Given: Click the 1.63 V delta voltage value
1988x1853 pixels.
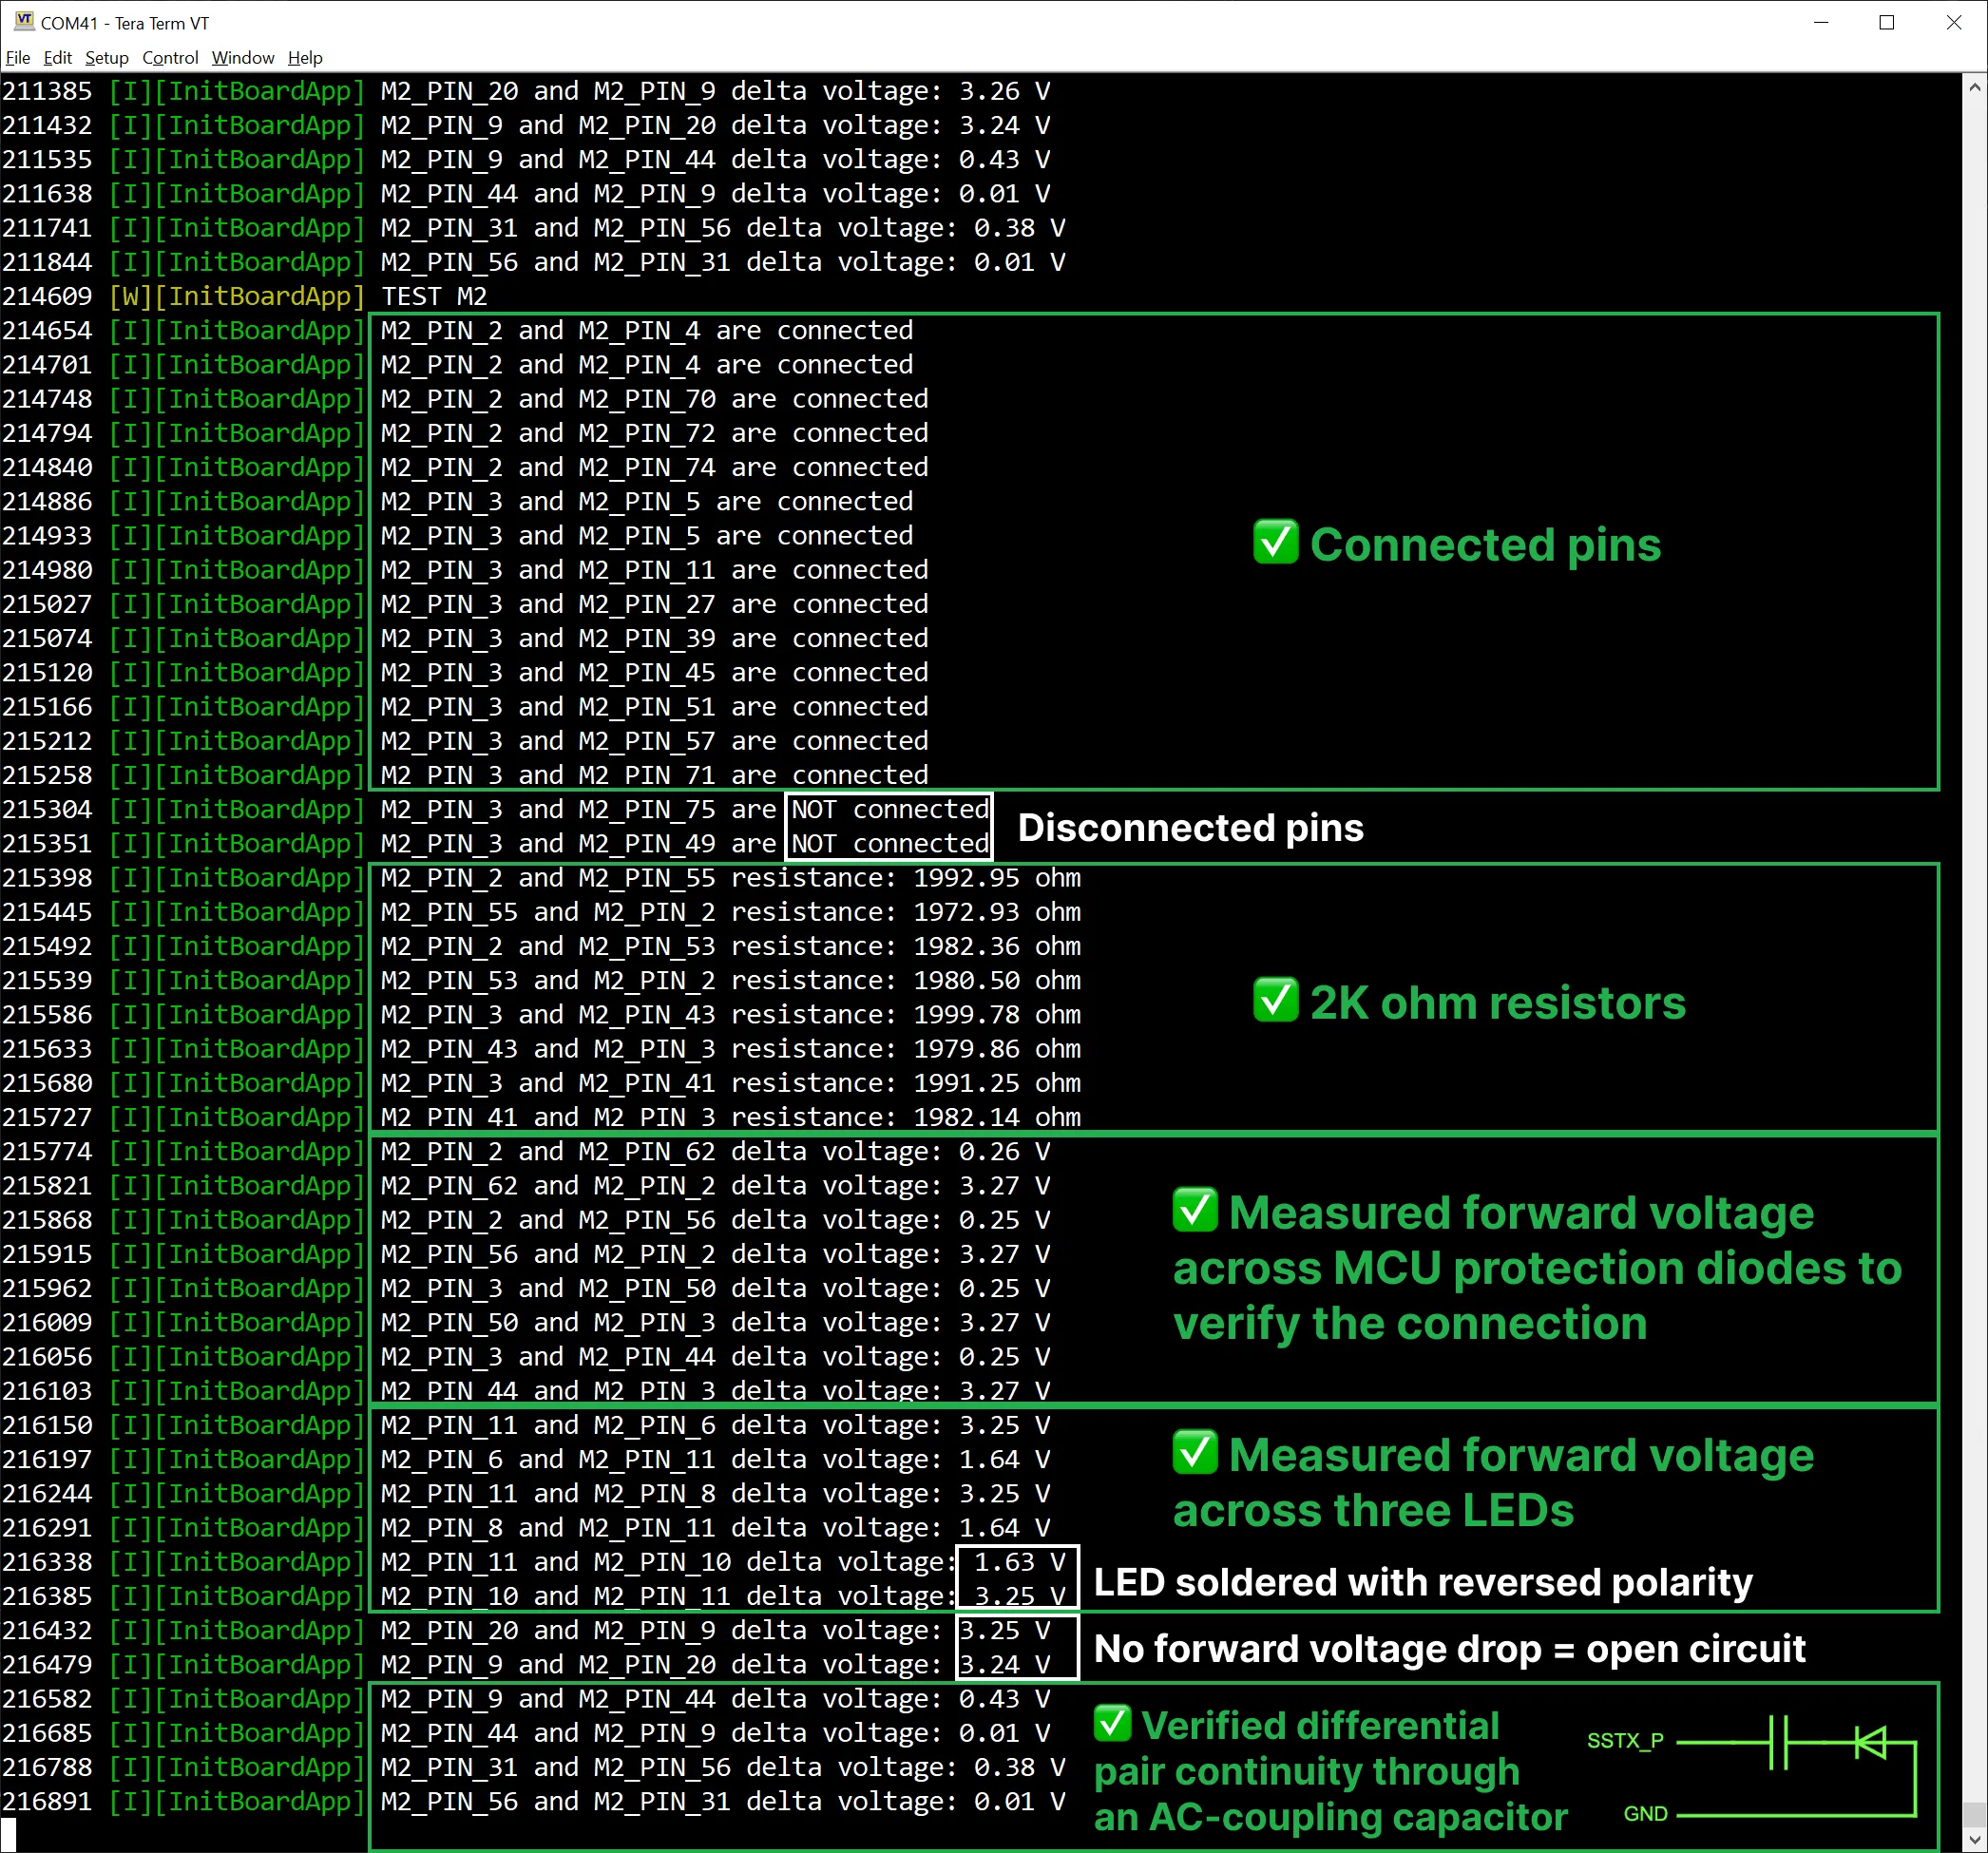Looking at the screenshot, I should (x=1019, y=1562).
